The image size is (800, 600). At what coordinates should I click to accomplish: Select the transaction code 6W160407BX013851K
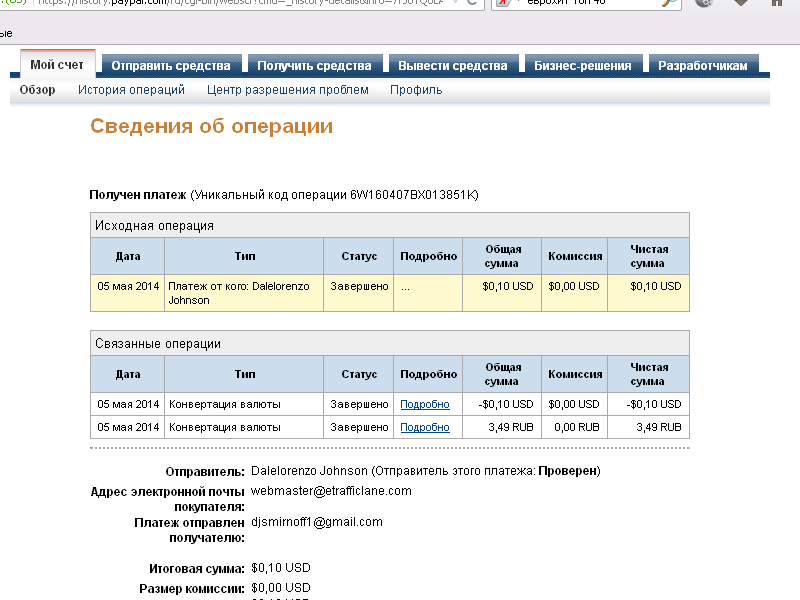point(412,194)
